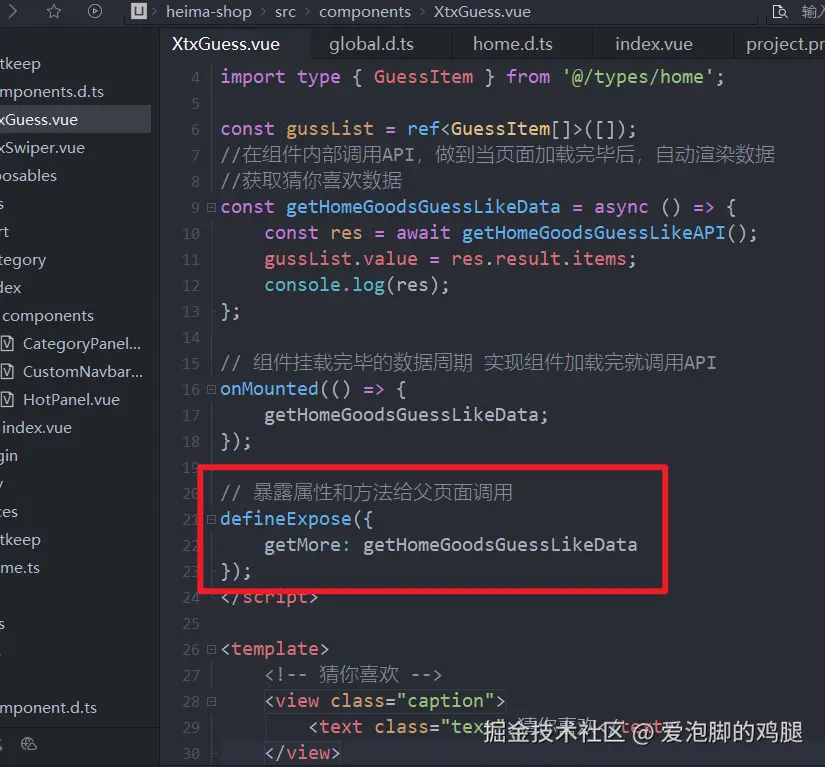Collapse the onMounted block at line 16
This screenshot has height=767, width=825.
point(211,389)
